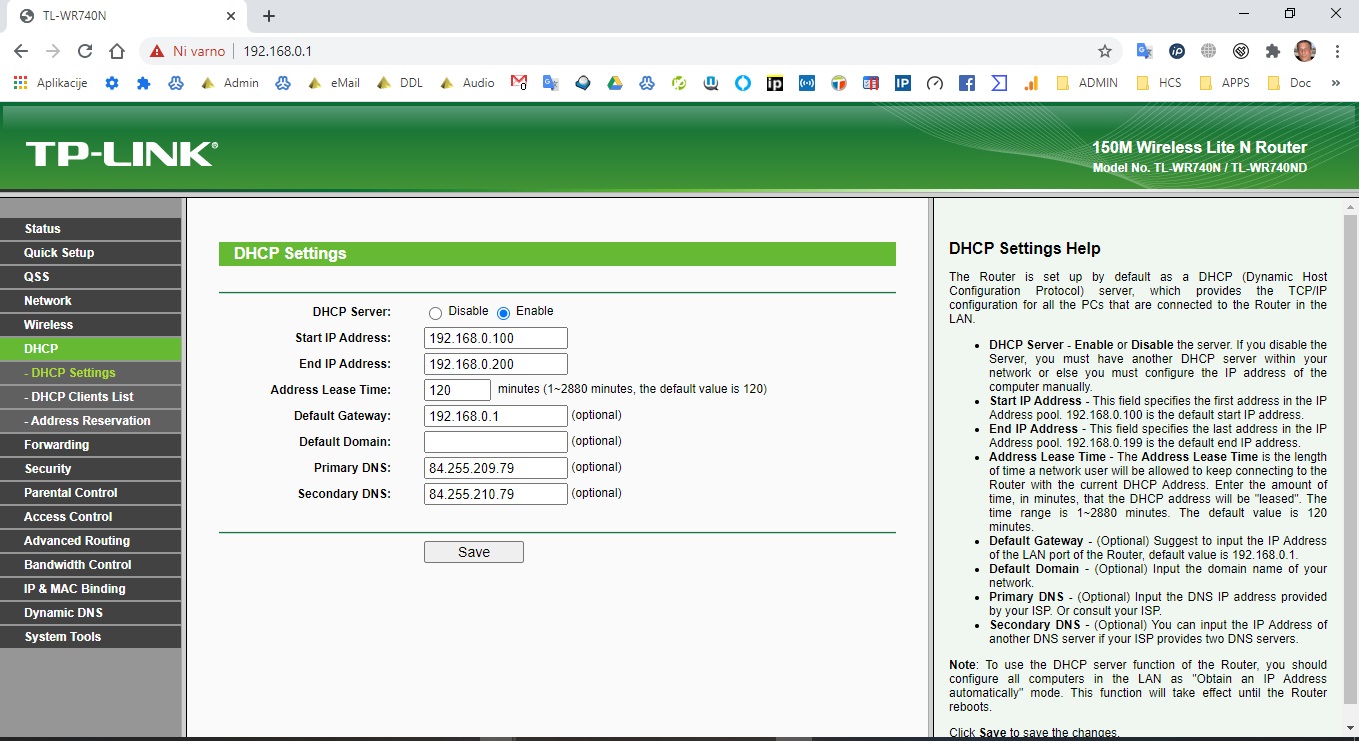Viewport: 1359px width, 741px height.
Task: Open IP & MAC Binding menu
Action: (91, 589)
